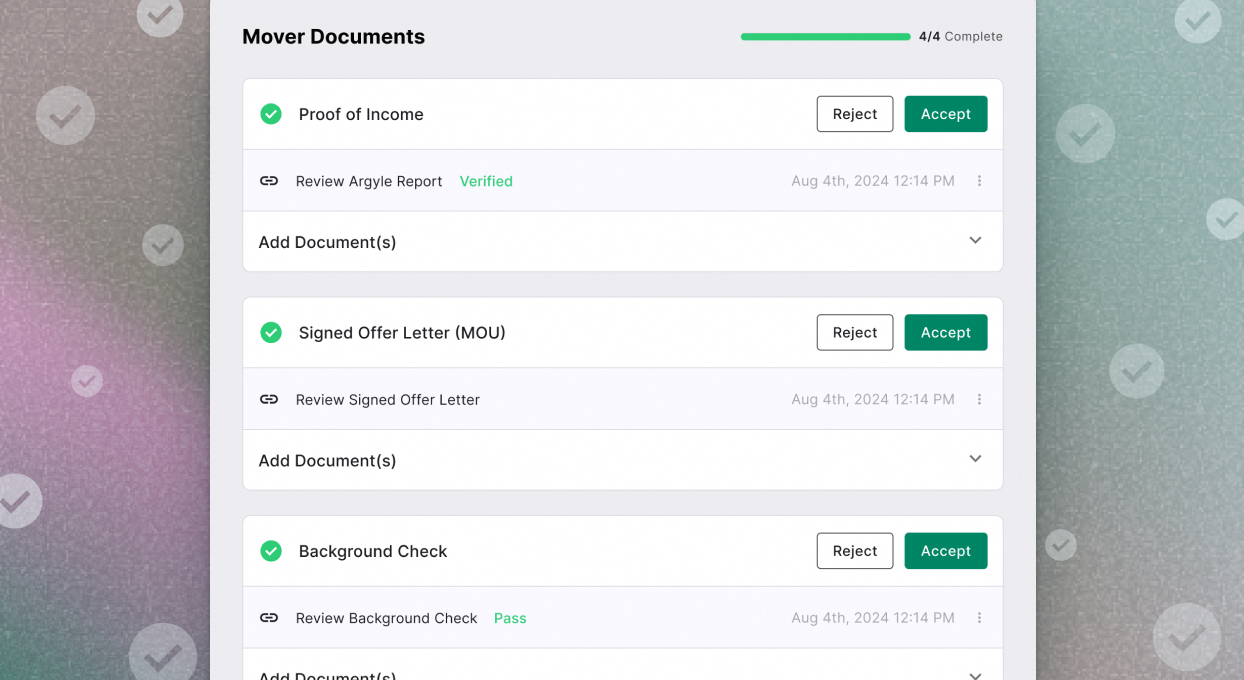Expand Add Document(s) under Proof of Income
This screenshot has height=680, width=1244.
coord(975,241)
